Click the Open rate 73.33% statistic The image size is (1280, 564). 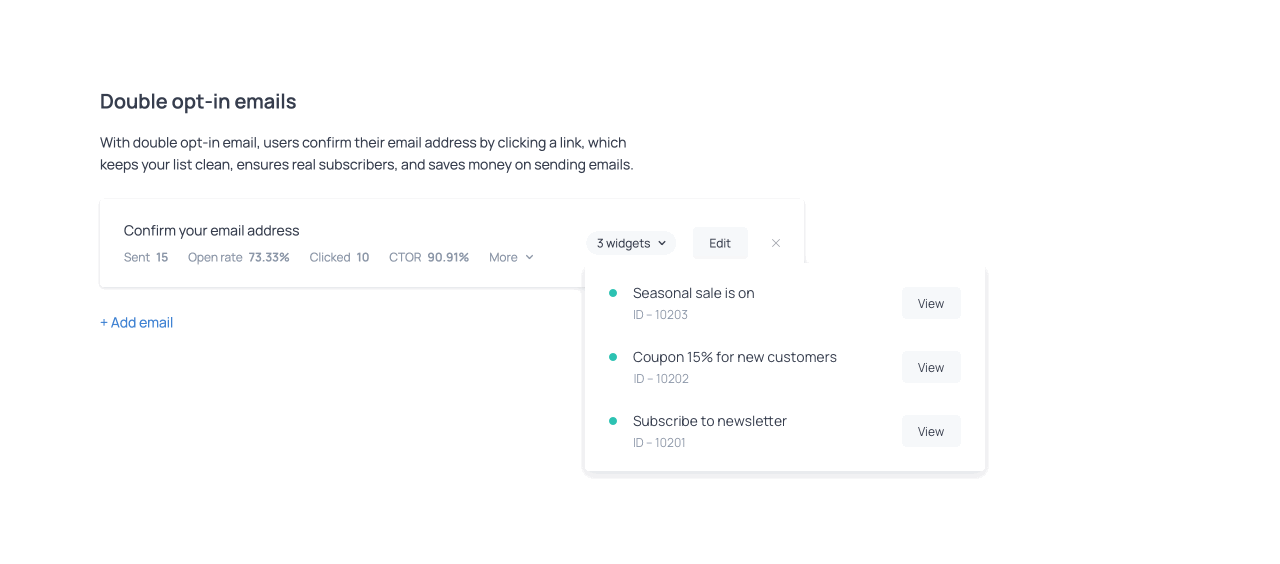[x=238, y=257]
